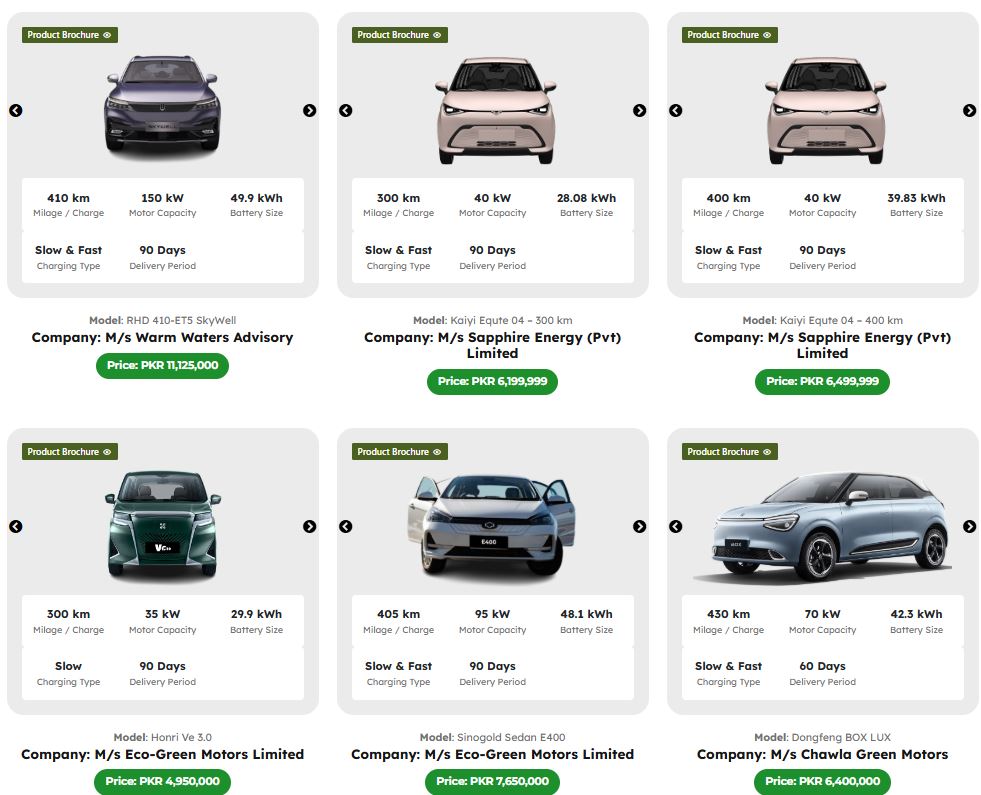Open Product Brochure for SkyWell RHD 410-ET5
The height and width of the screenshot is (795, 981).
[69, 35]
